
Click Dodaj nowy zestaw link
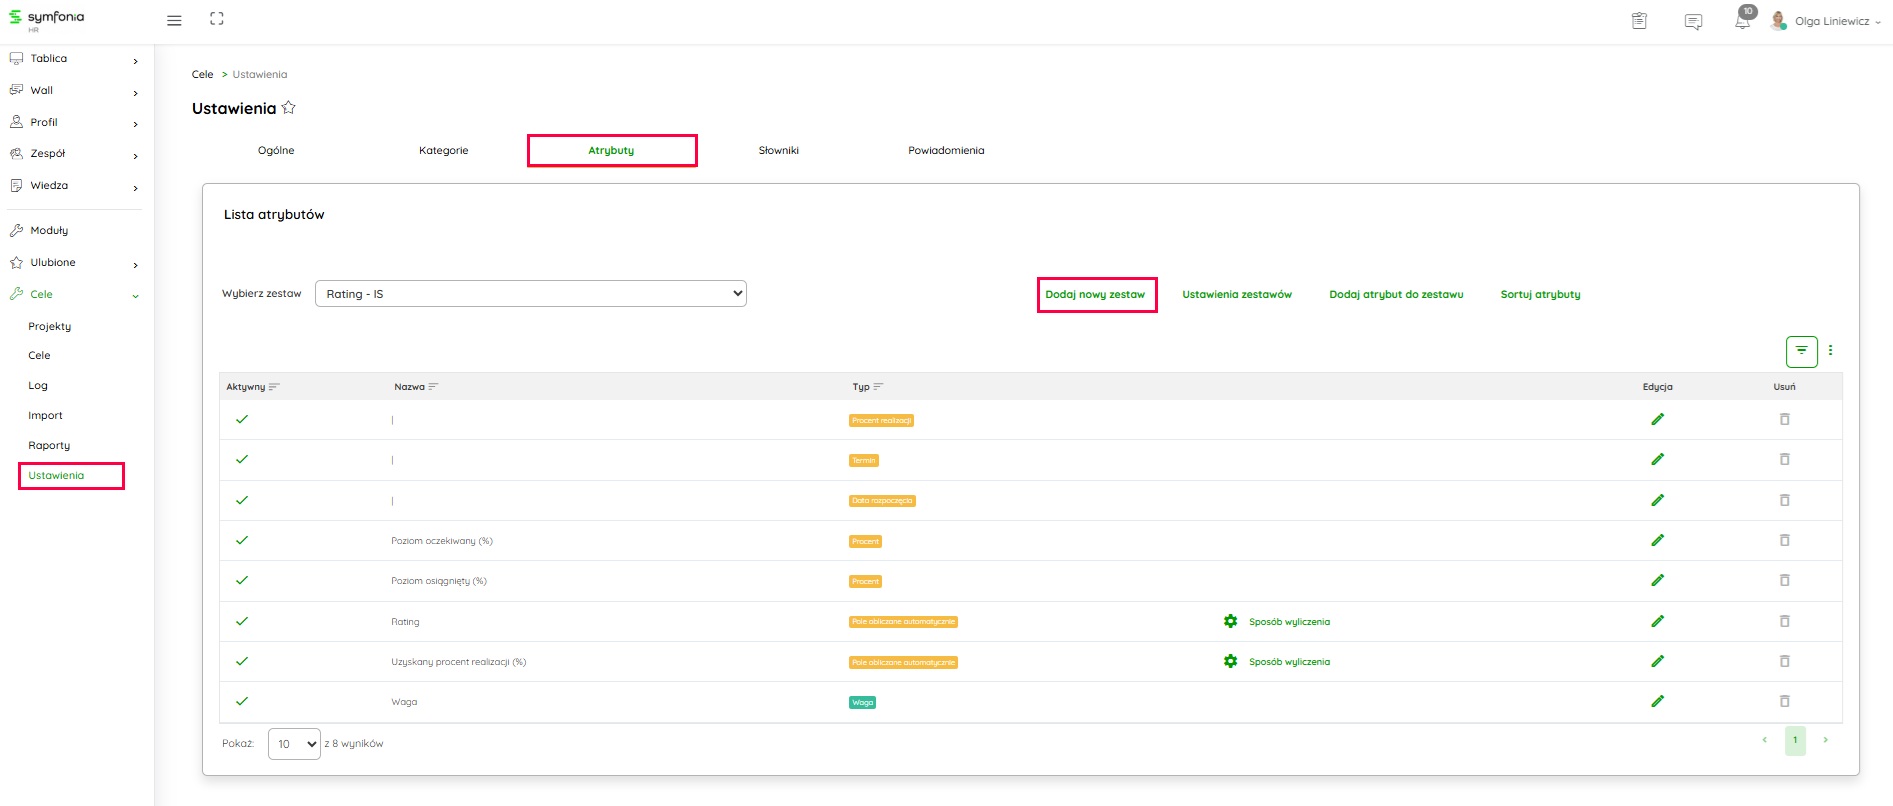point(1095,295)
